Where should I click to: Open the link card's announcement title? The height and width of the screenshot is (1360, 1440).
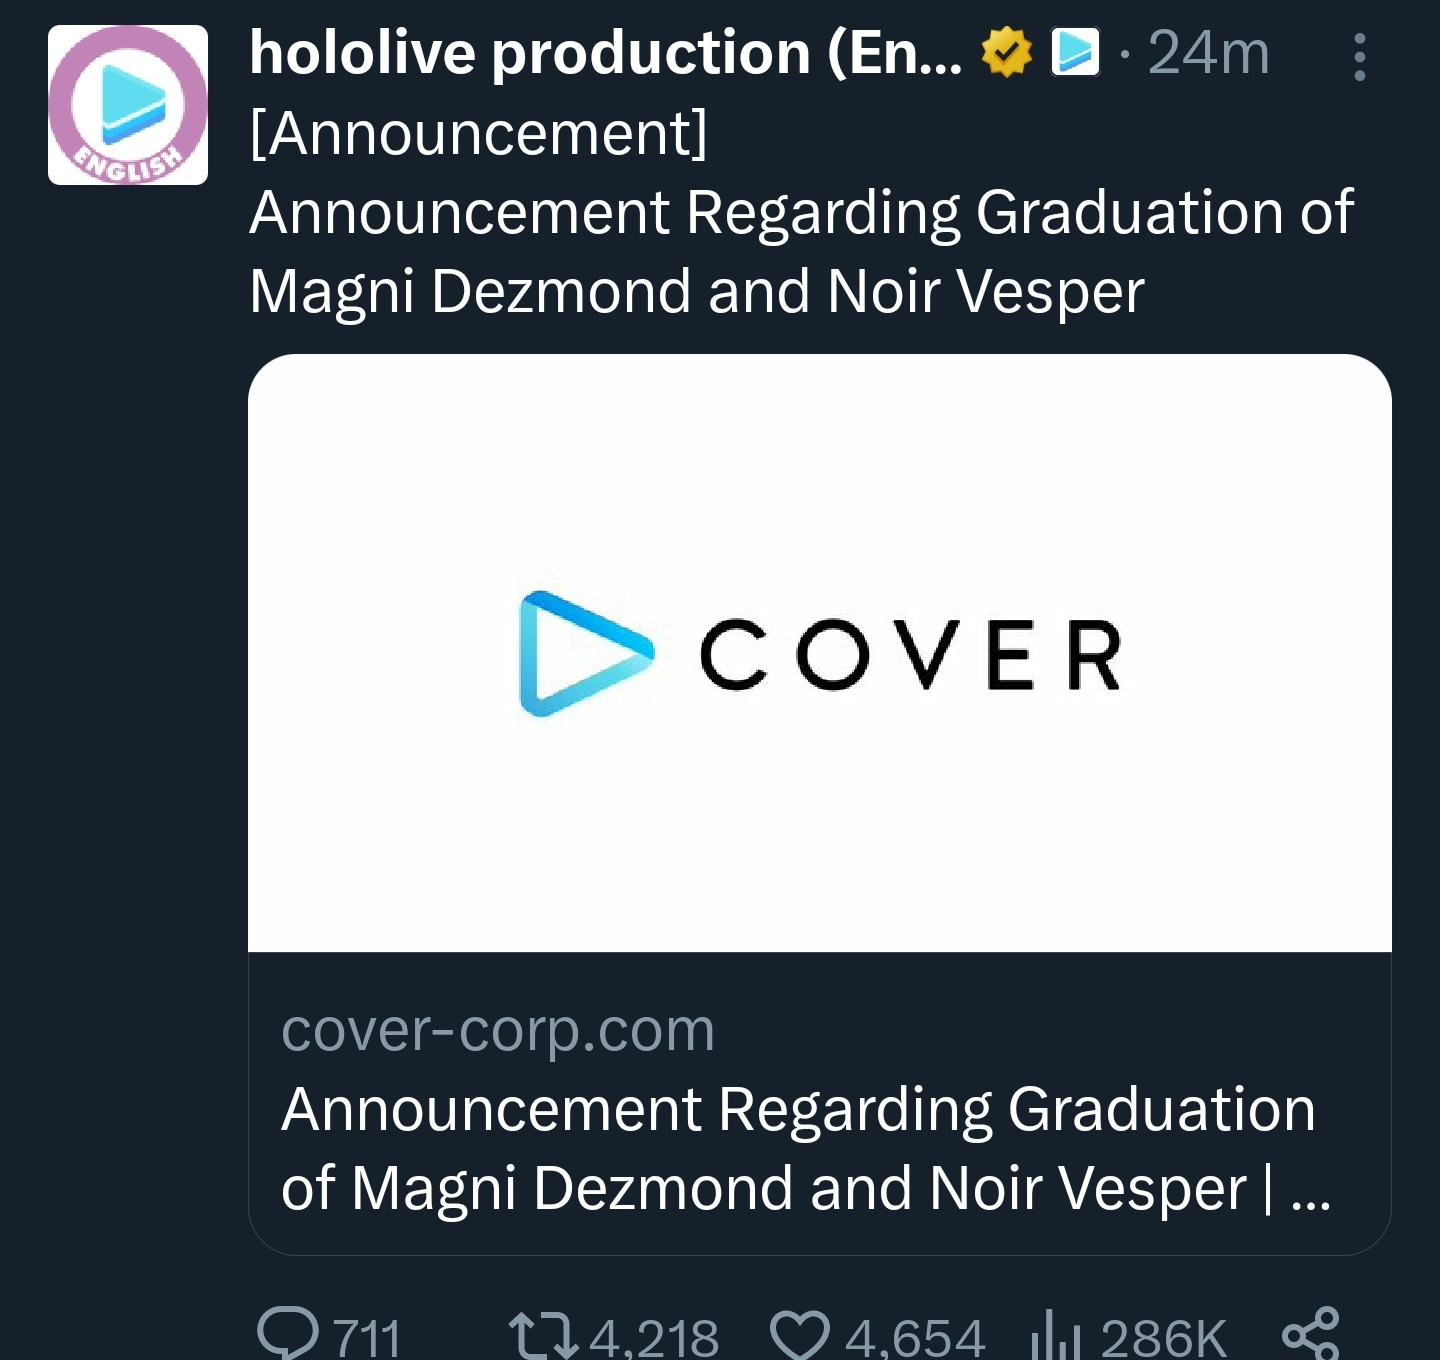coord(798,1148)
